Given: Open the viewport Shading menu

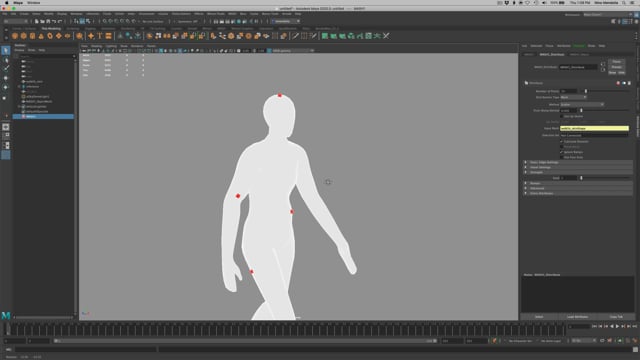Looking at the screenshot, I should point(96,46).
